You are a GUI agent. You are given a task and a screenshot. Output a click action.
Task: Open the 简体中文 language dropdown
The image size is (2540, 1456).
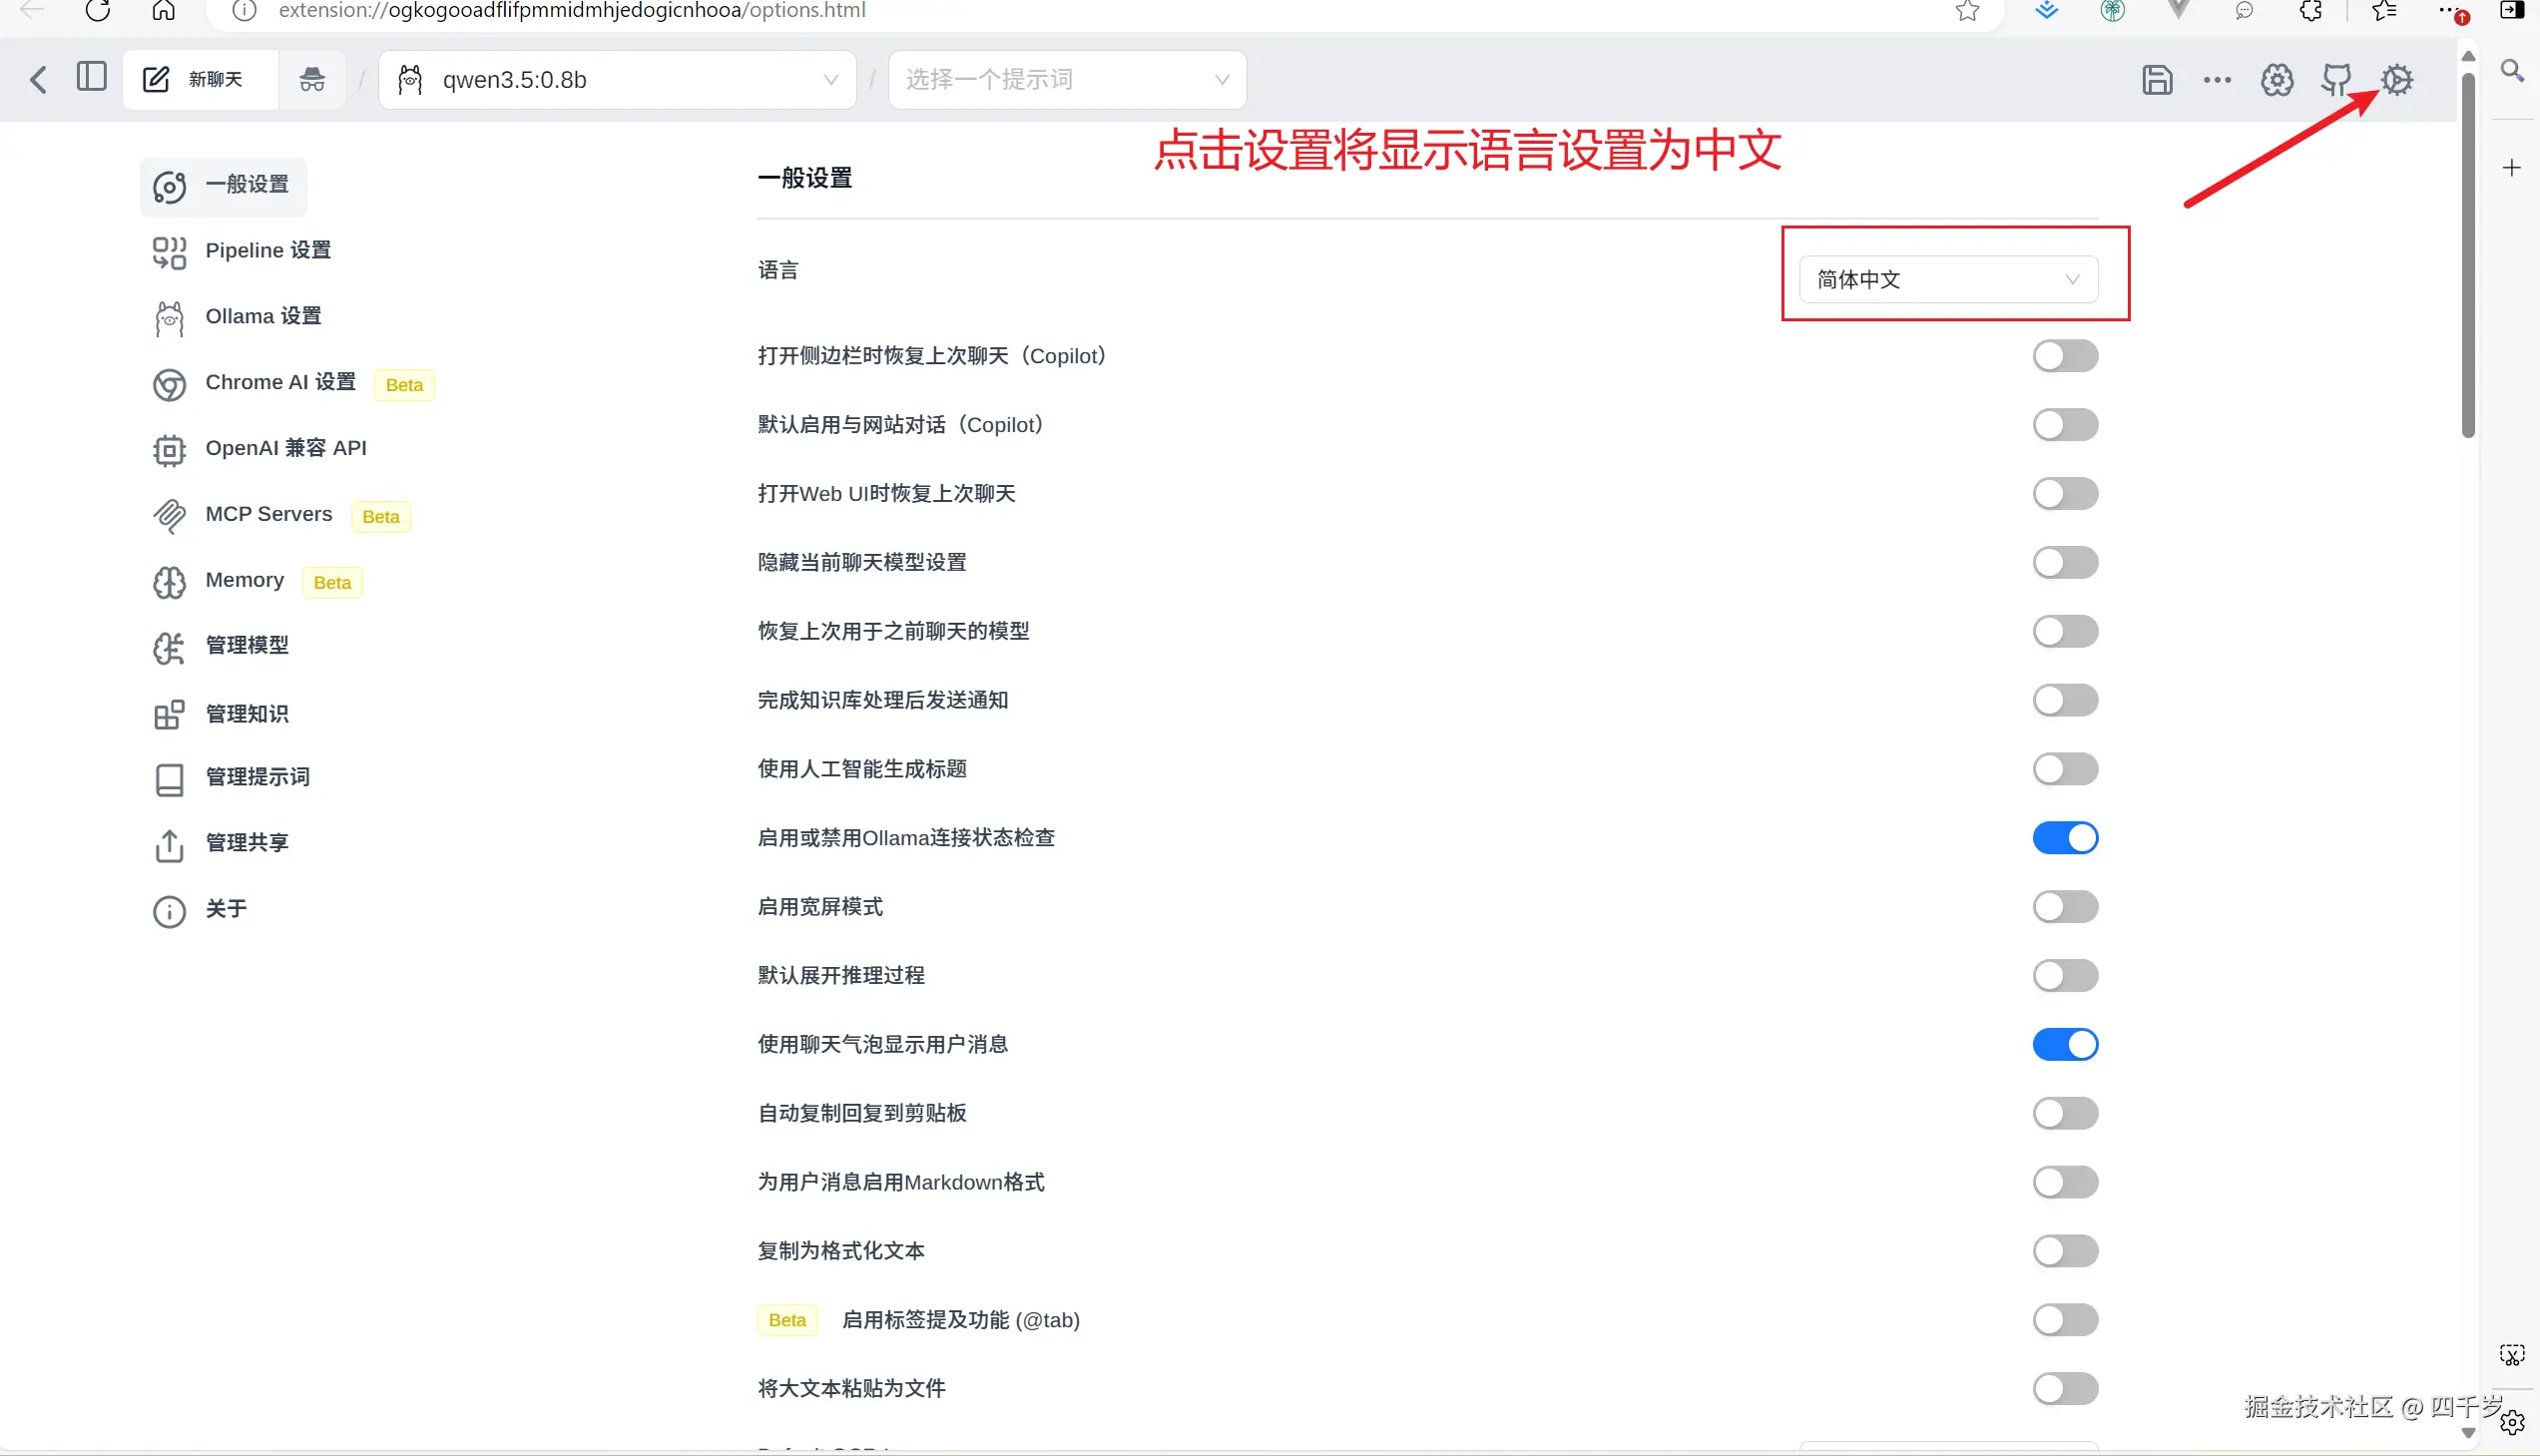[1948, 279]
